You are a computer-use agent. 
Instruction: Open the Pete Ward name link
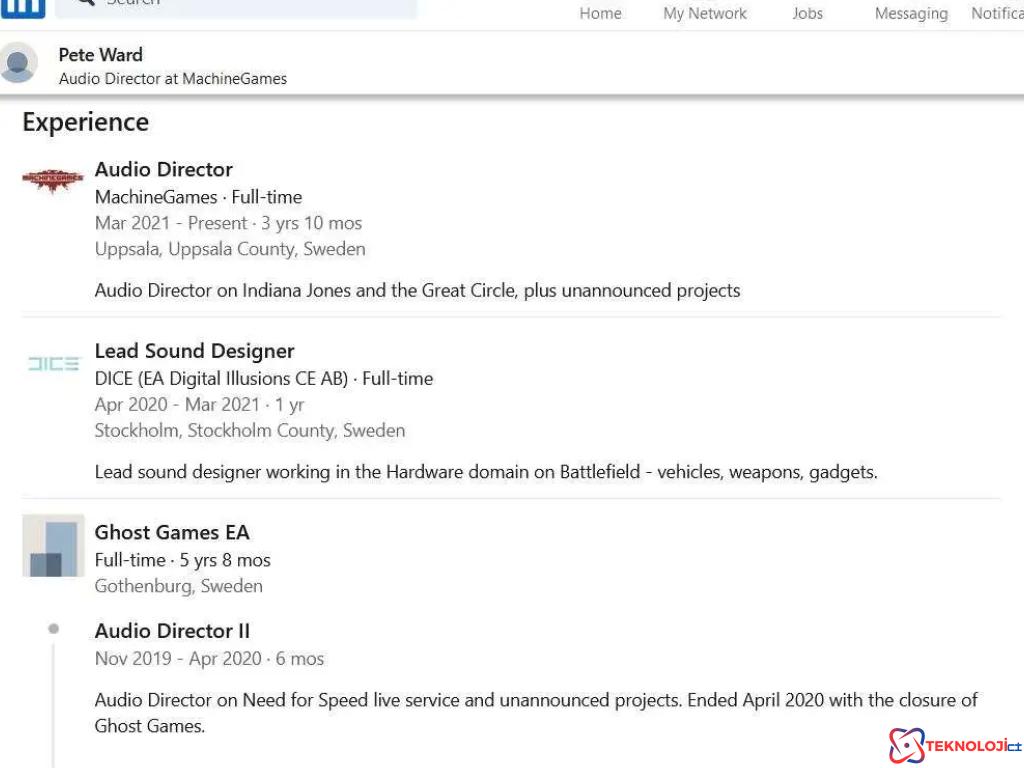pos(100,55)
